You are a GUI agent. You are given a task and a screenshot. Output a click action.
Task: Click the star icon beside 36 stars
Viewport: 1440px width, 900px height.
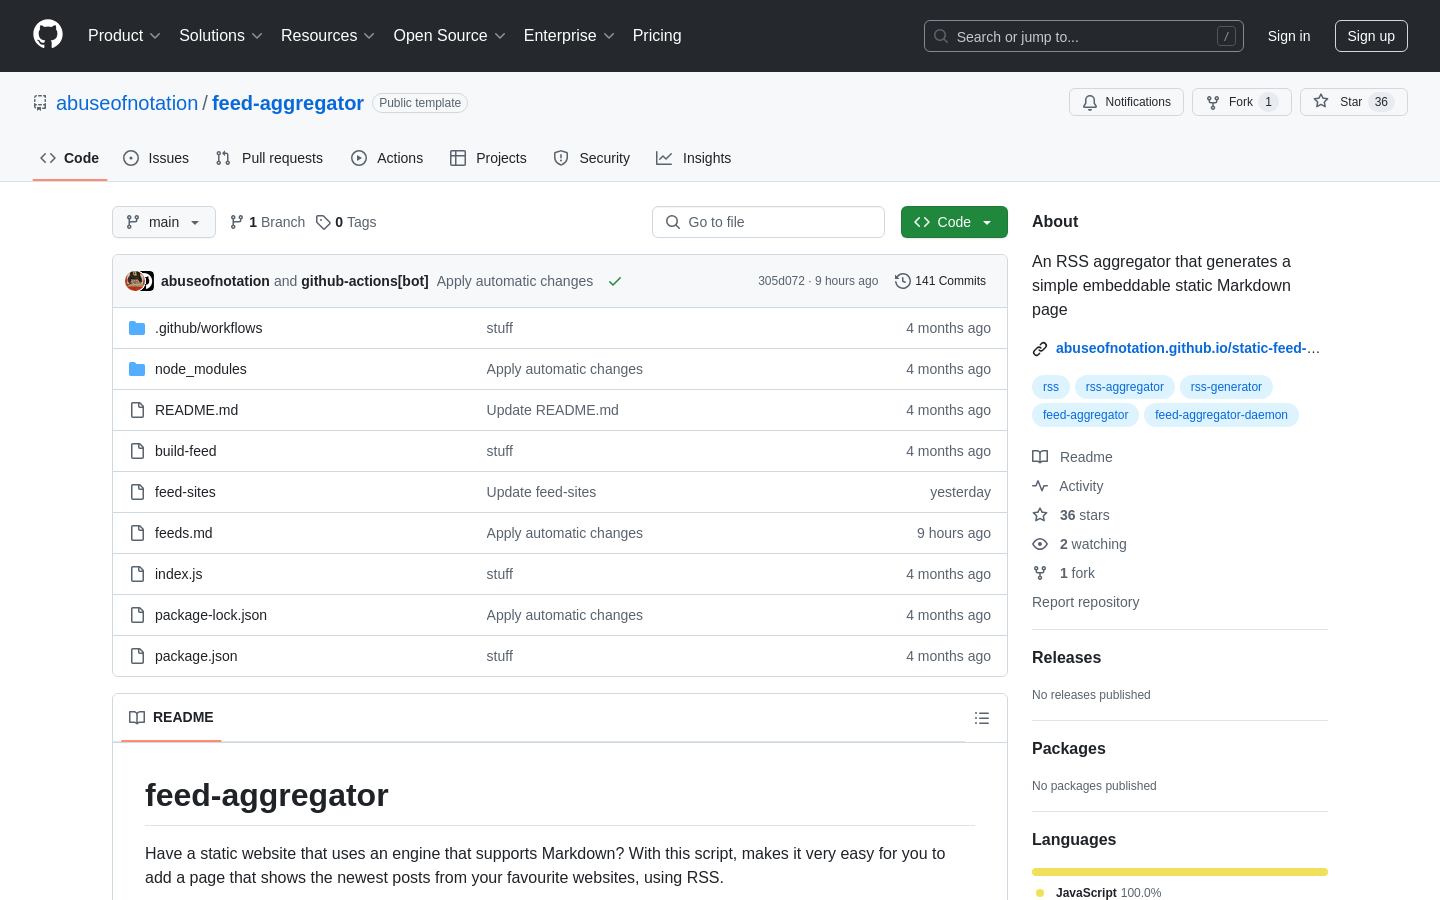(x=1040, y=515)
